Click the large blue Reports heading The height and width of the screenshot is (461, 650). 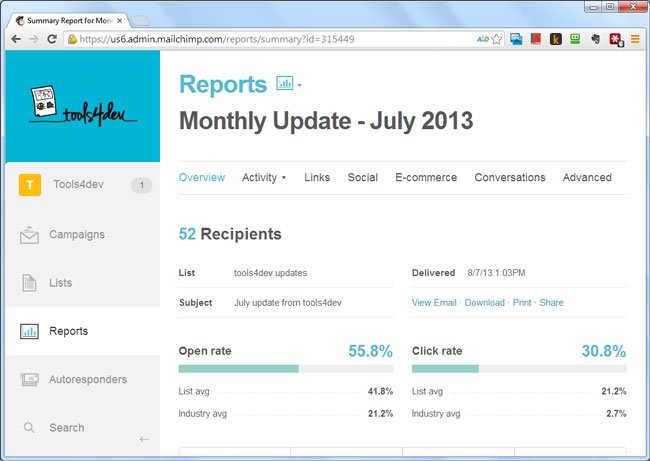tap(223, 84)
